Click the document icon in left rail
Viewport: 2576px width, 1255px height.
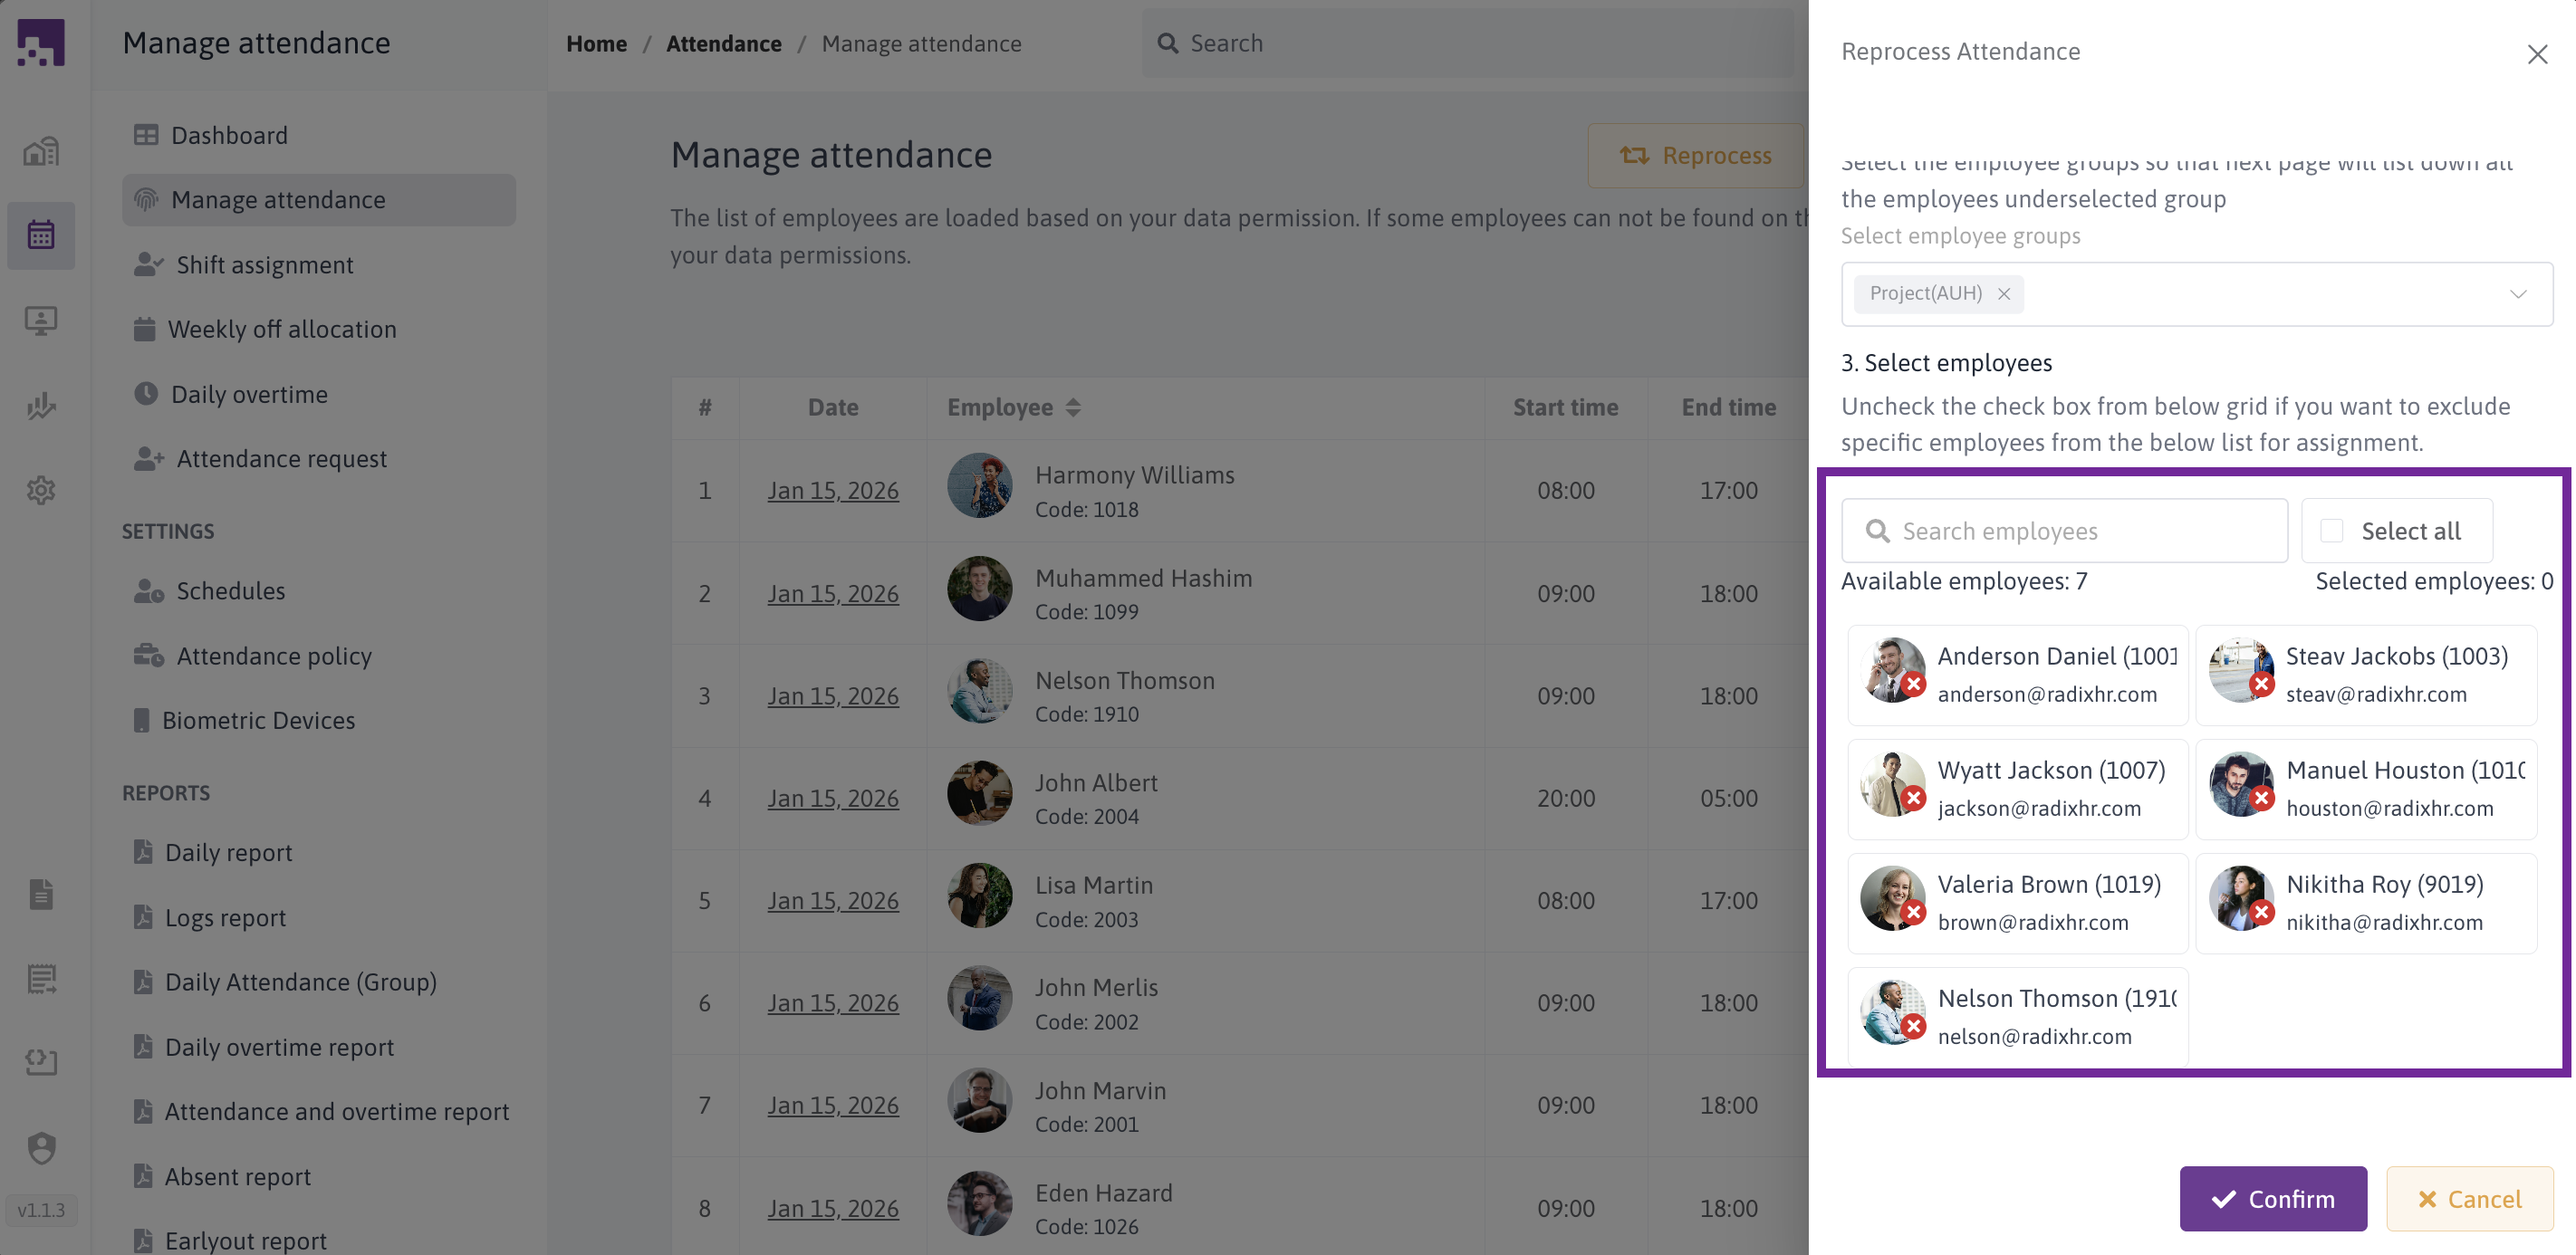point(41,894)
